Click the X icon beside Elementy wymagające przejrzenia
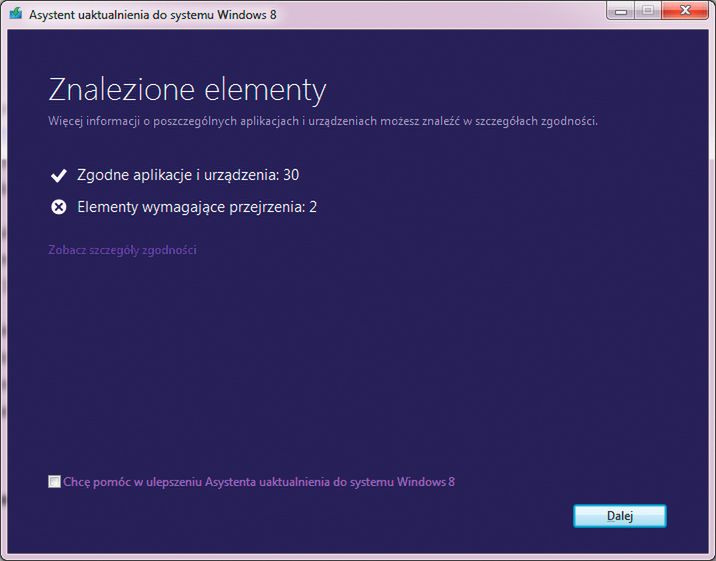 click(x=58, y=207)
